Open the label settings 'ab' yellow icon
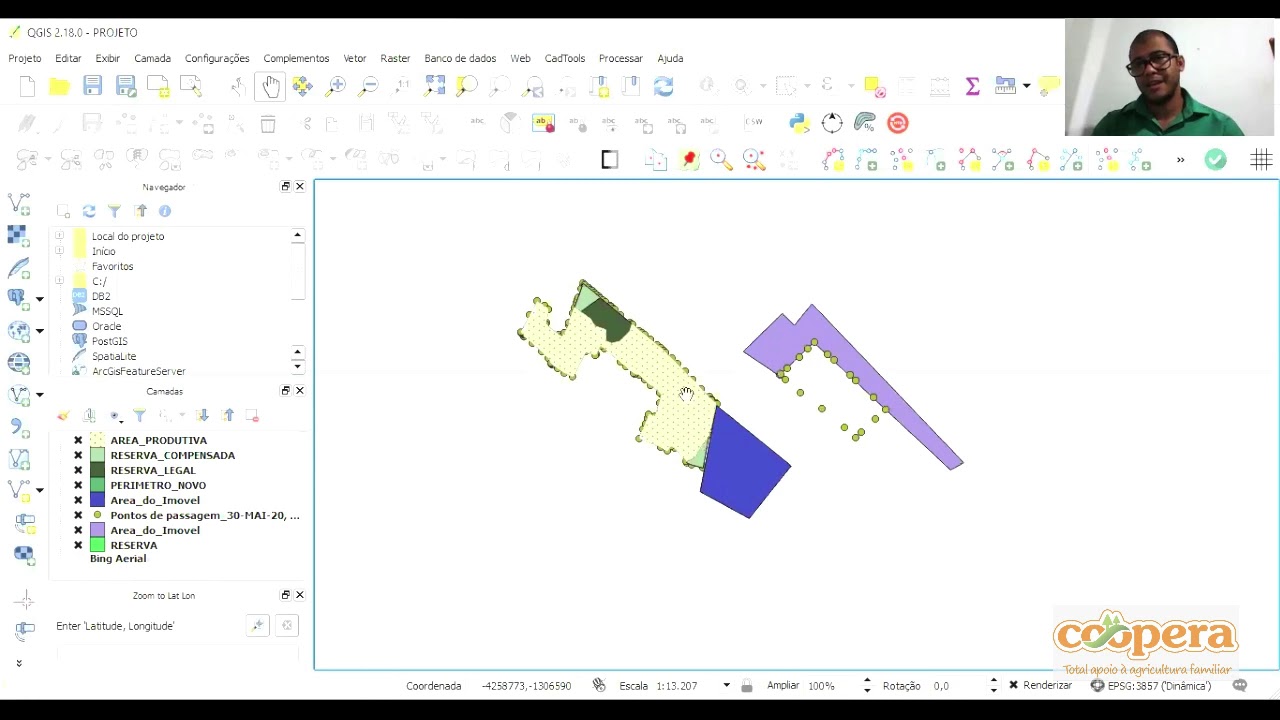The height and width of the screenshot is (720, 1280). pyautogui.click(x=543, y=123)
